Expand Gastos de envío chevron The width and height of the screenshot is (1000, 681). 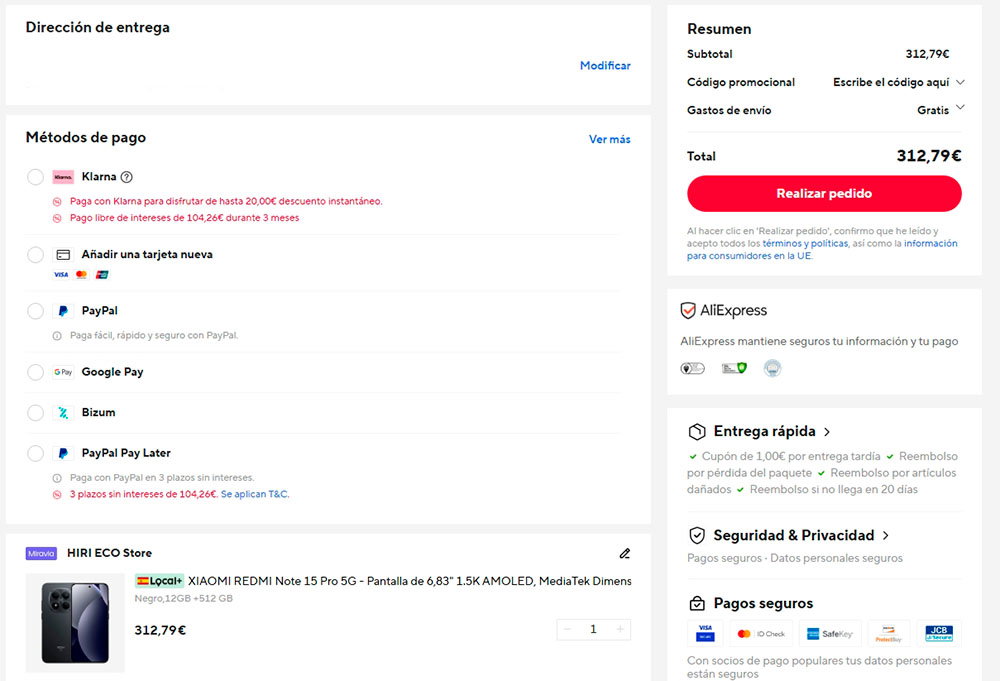[x=960, y=107]
